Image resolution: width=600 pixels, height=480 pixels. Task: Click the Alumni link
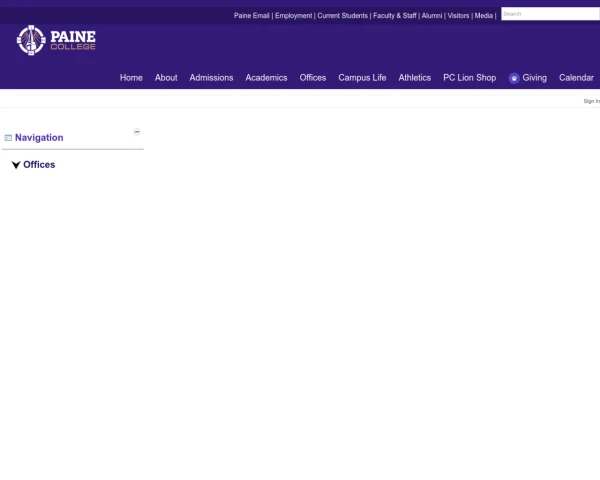pyautogui.click(x=432, y=16)
